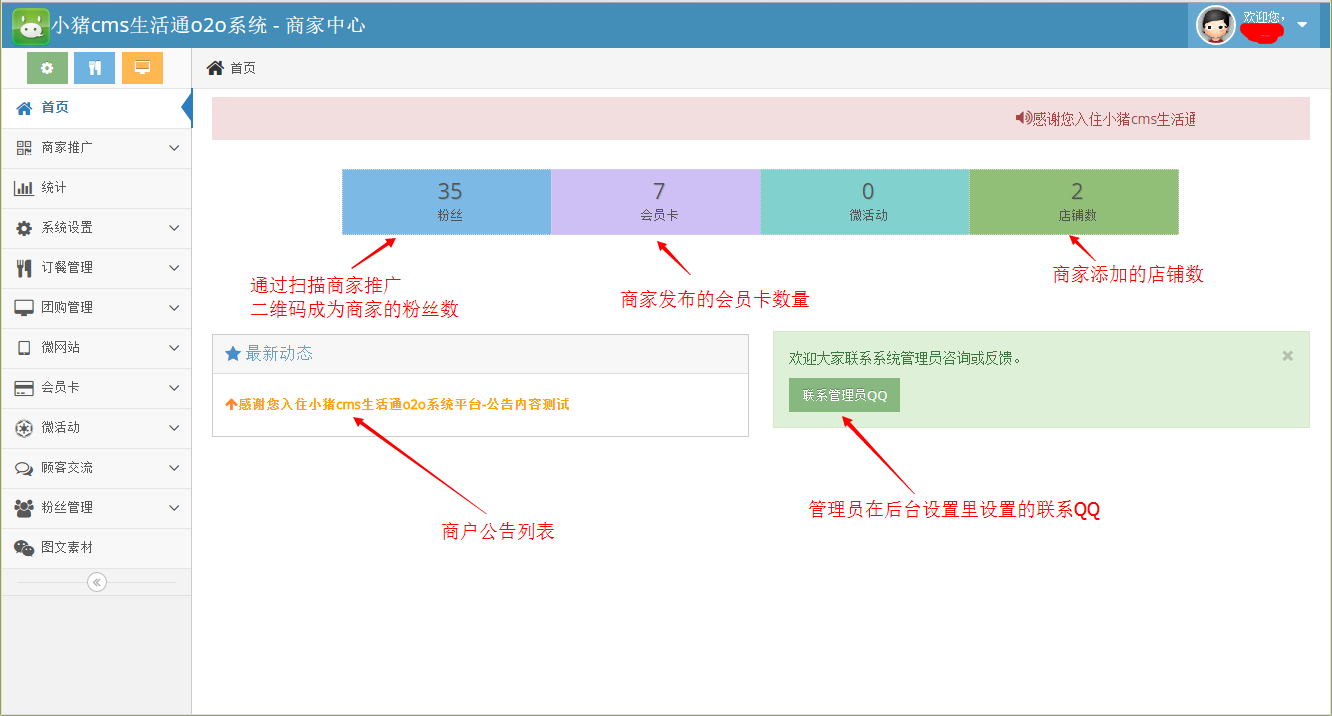
Task: Expand the 会员卡 sidebar menu
Action: click(x=95, y=388)
